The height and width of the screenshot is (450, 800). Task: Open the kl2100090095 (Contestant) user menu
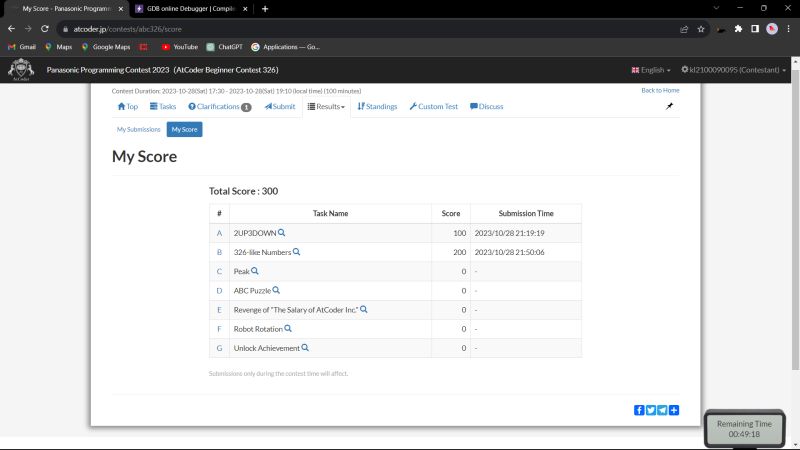pyautogui.click(x=733, y=70)
